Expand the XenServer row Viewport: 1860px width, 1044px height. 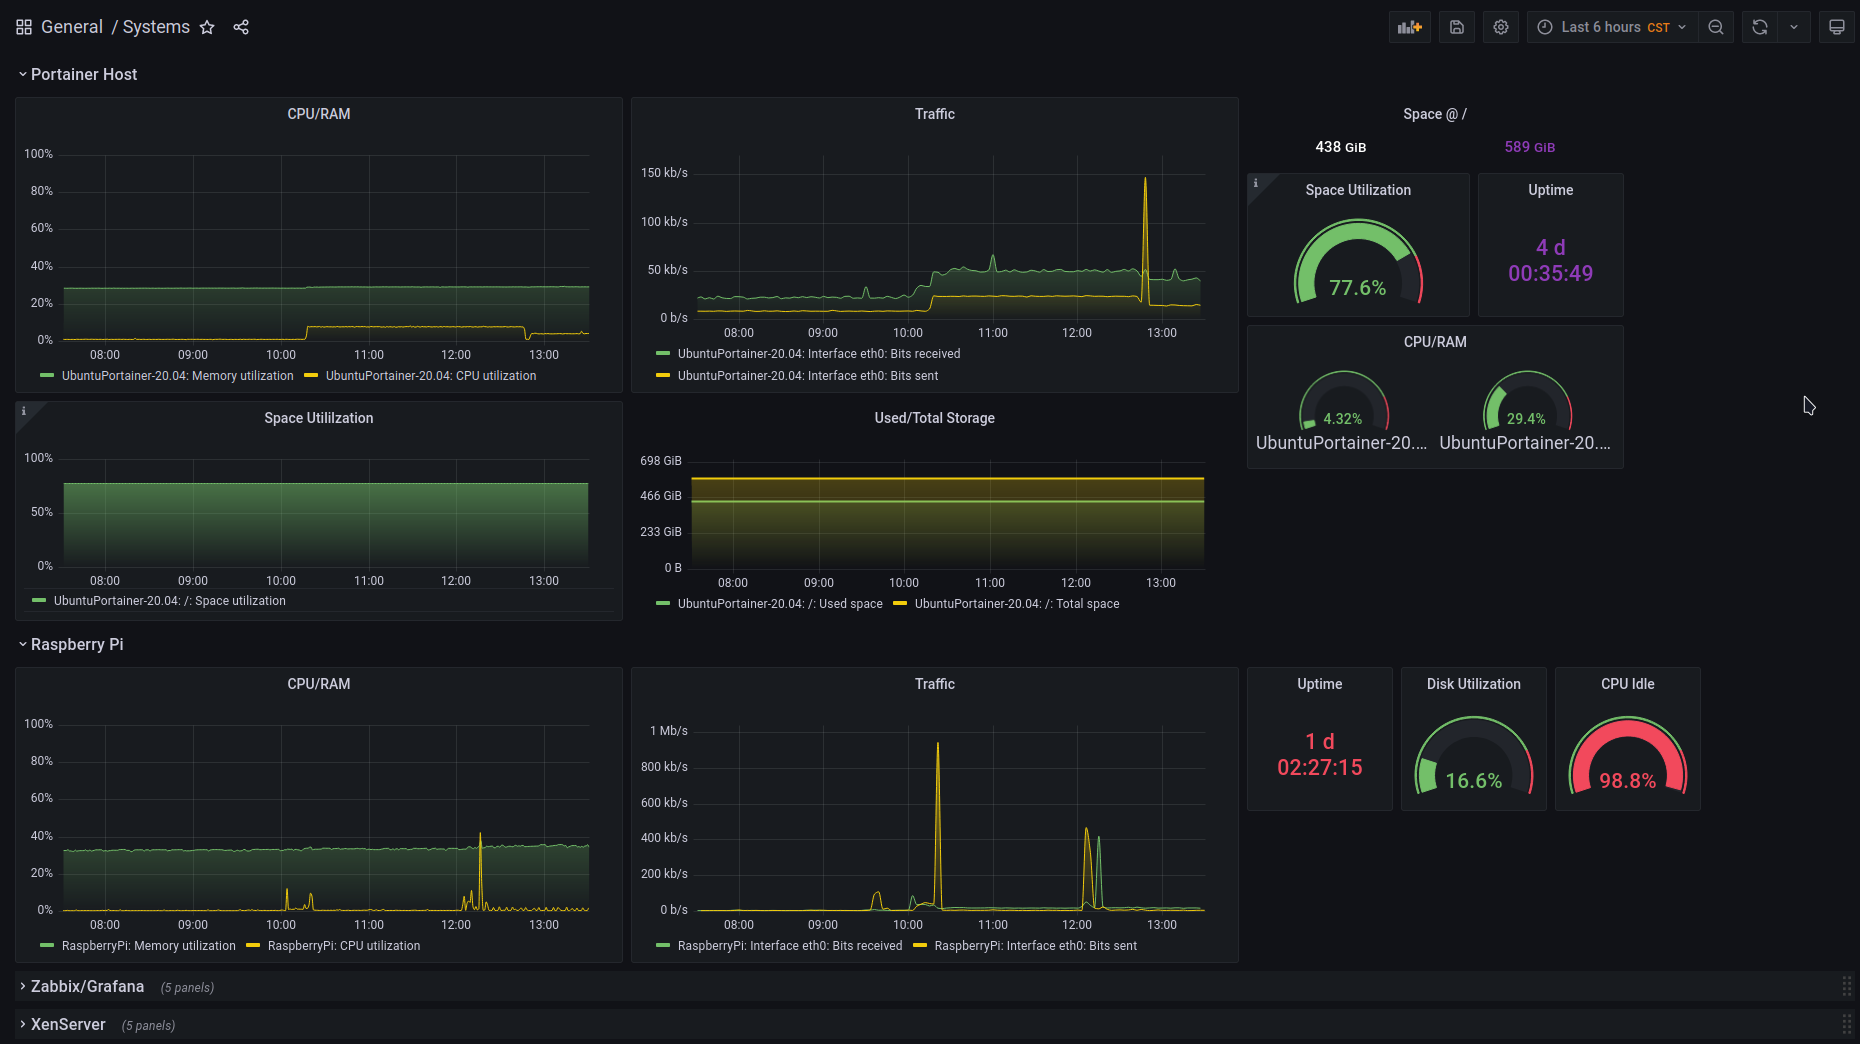point(68,1025)
